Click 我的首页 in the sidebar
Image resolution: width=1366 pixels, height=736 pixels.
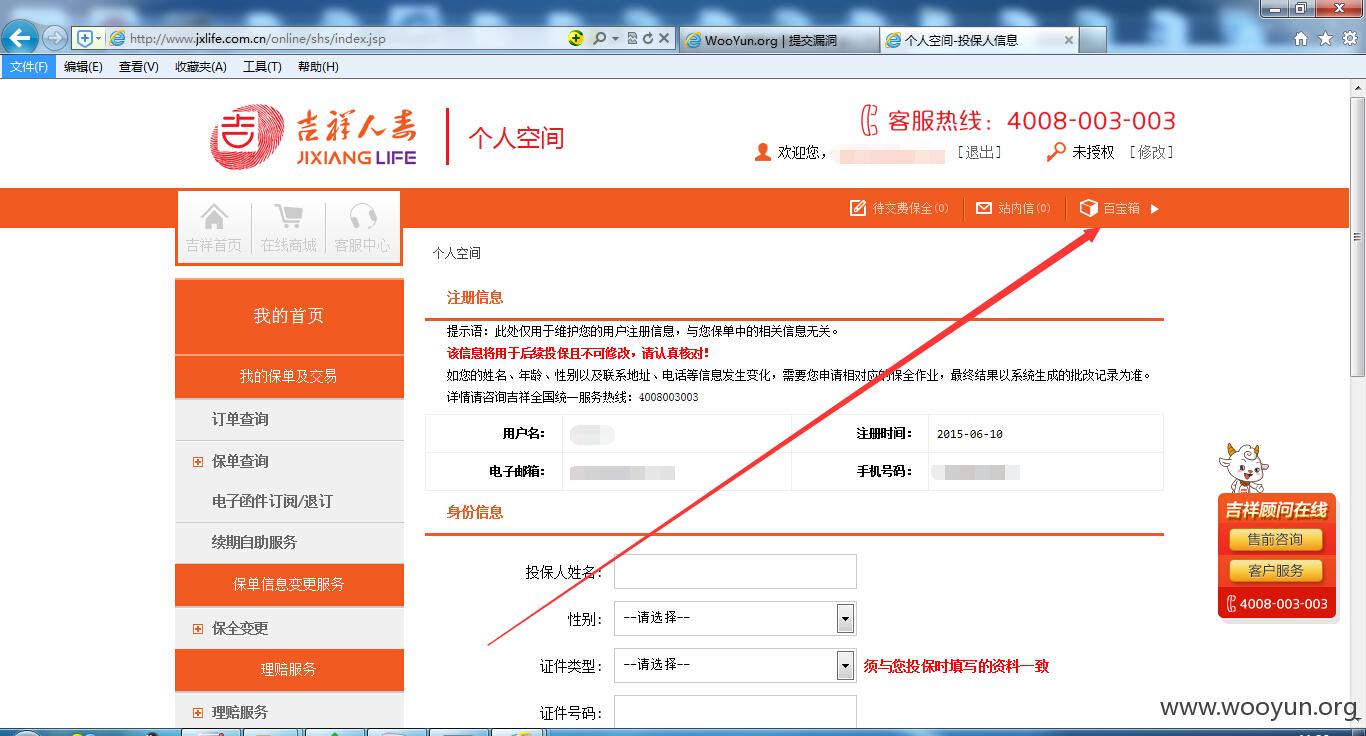pyautogui.click(x=289, y=316)
